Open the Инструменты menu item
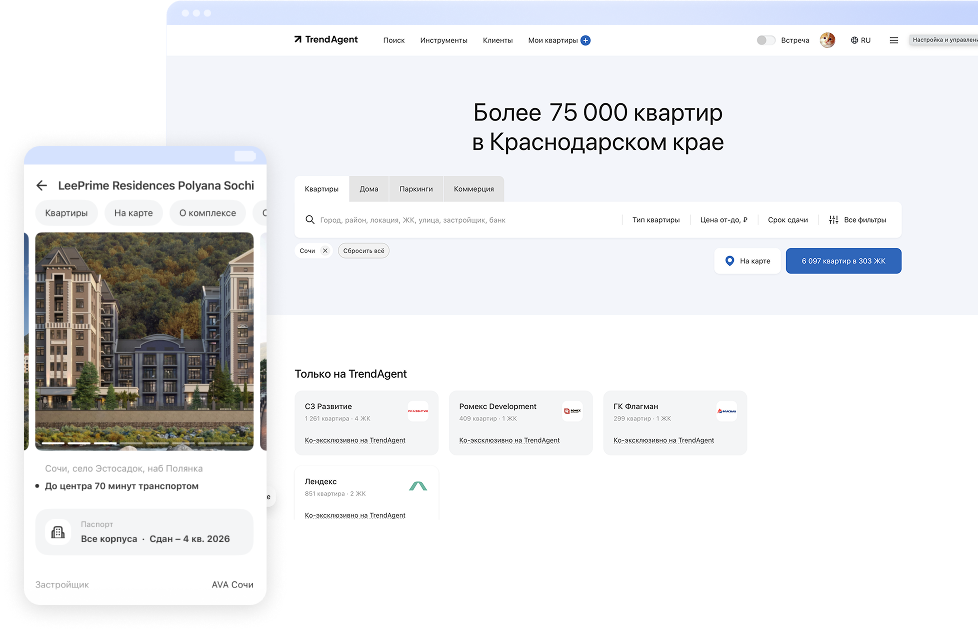978x633 pixels. (443, 41)
